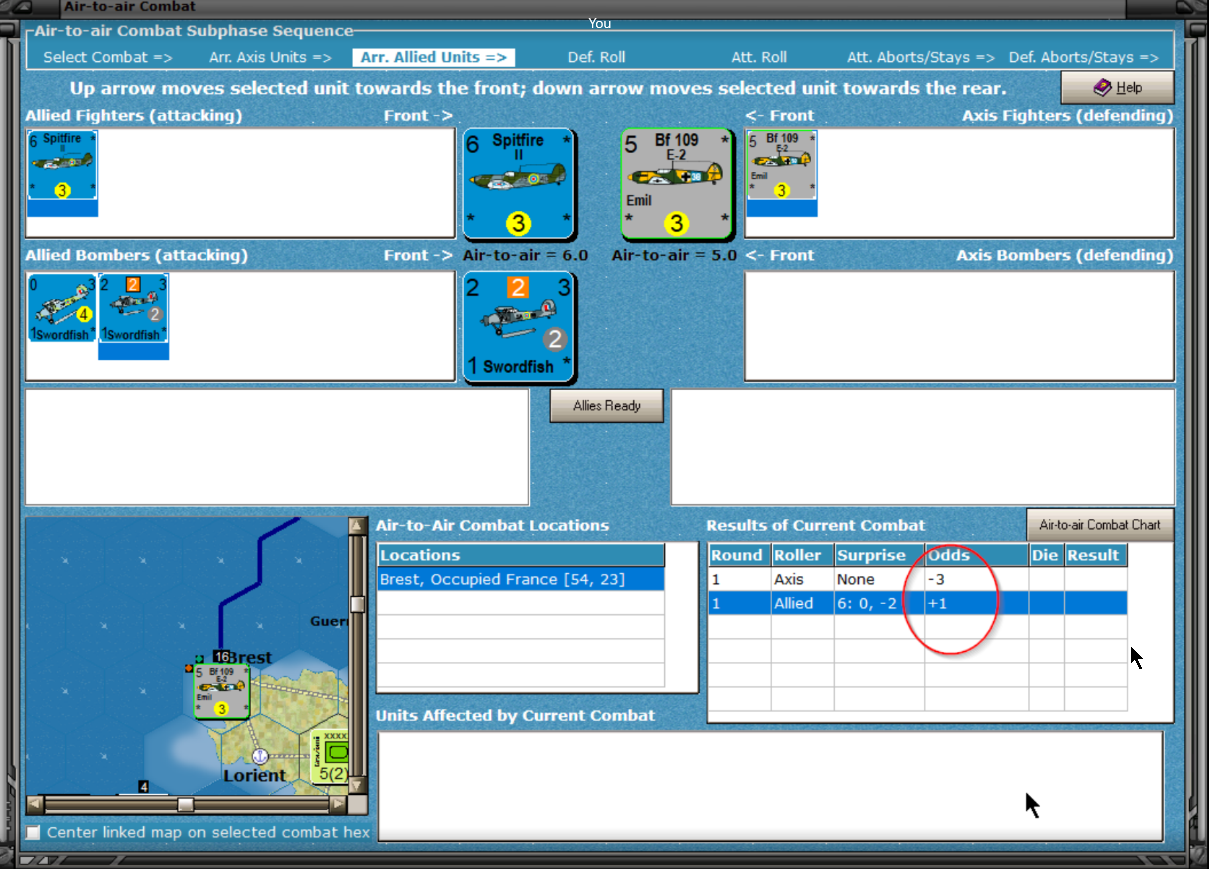Click the Result column header
The width and height of the screenshot is (1209, 869).
(x=1095, y=555)
